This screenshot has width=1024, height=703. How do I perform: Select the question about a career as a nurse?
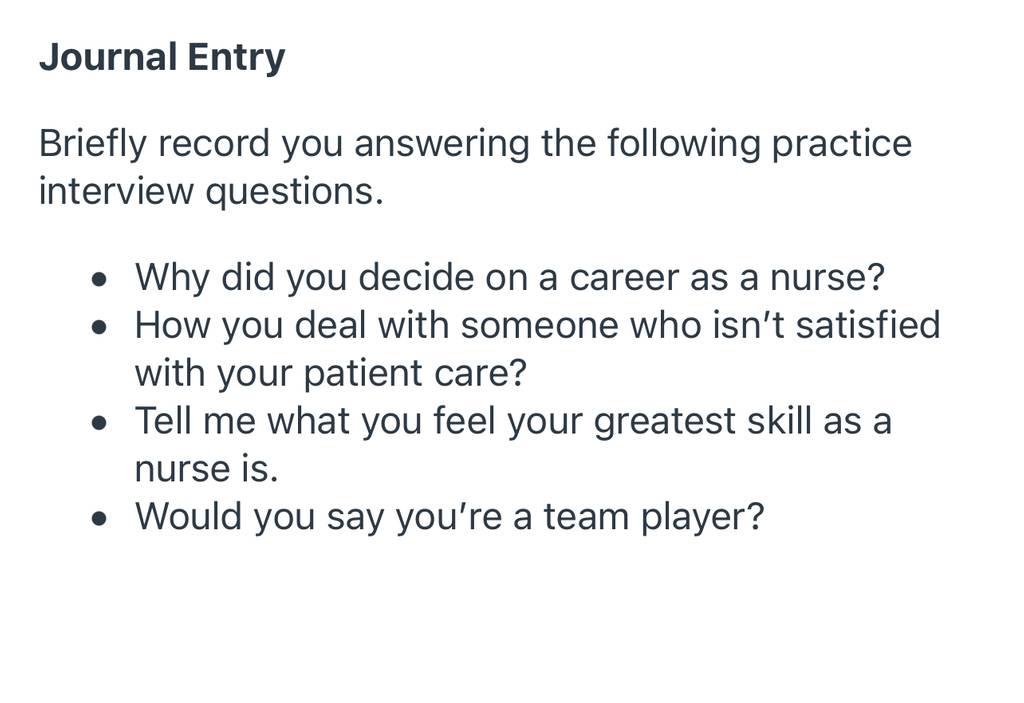click(x=509, y=278)
